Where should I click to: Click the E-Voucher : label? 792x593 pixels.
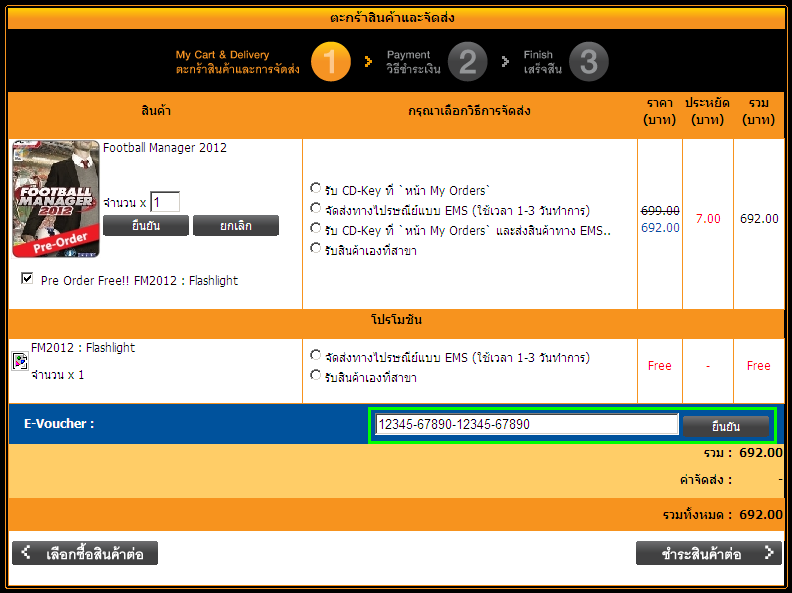pyautogui.click(x=59, y=423)
